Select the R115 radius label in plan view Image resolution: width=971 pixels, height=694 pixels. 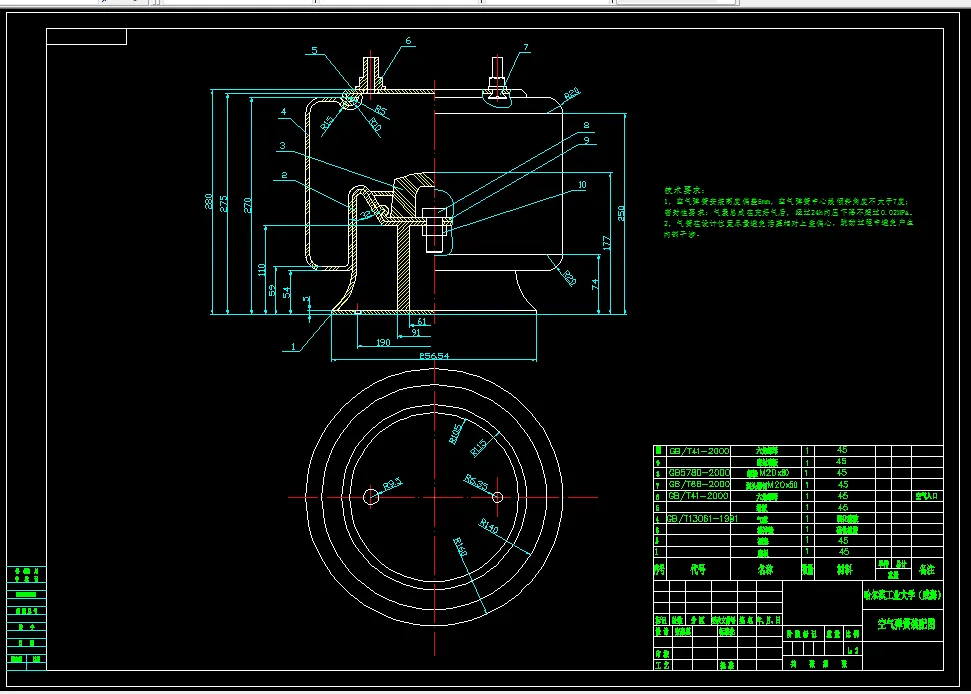[479, 448]
